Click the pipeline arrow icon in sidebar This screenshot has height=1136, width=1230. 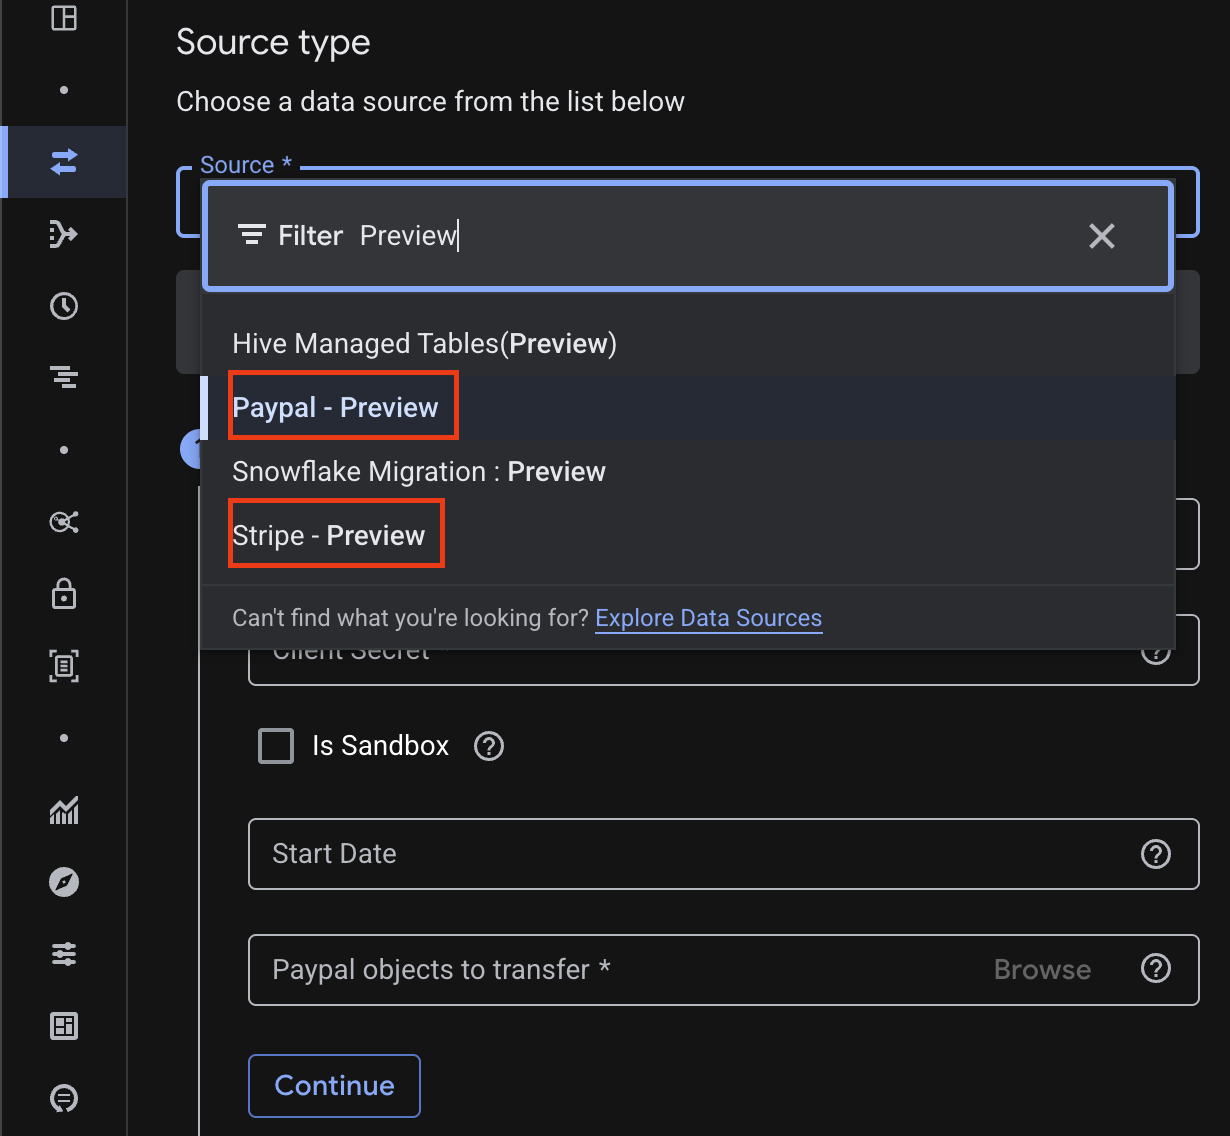click(x=64, y=234)
